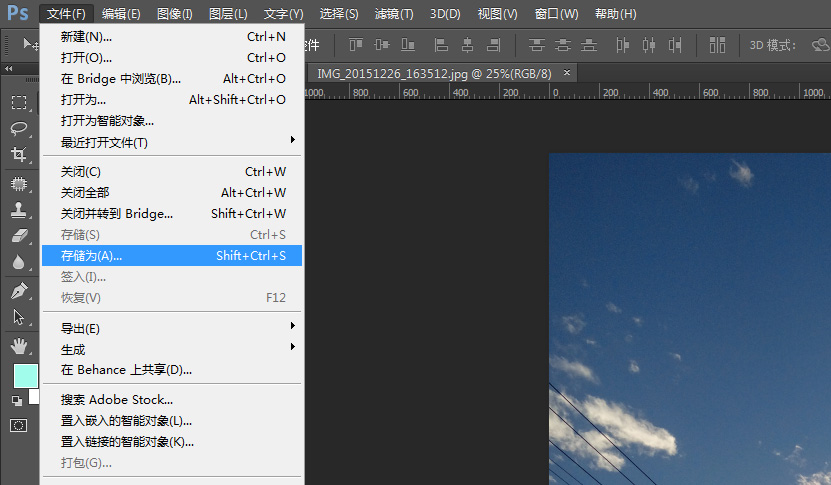Click Distribute horizontal centers icon
This screenshot has height=485, width=831.
(x=649, y=45)
